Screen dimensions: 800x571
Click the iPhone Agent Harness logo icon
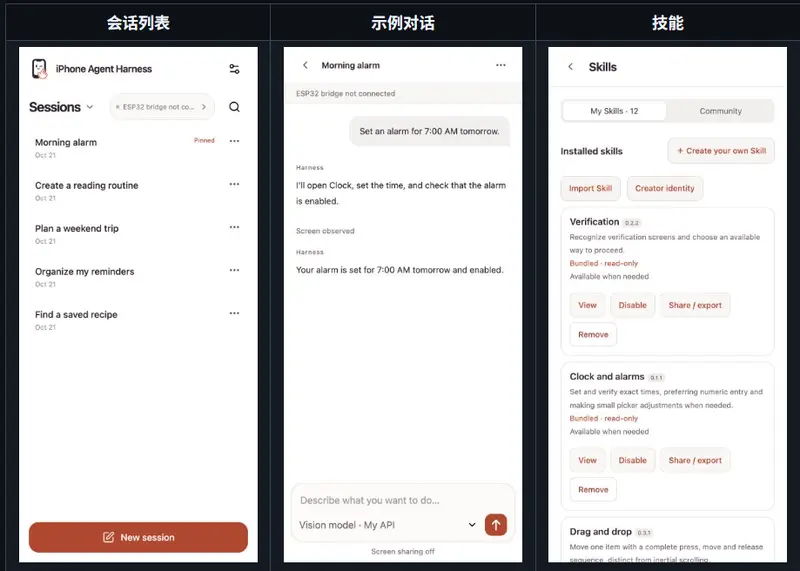coord(39,69)
